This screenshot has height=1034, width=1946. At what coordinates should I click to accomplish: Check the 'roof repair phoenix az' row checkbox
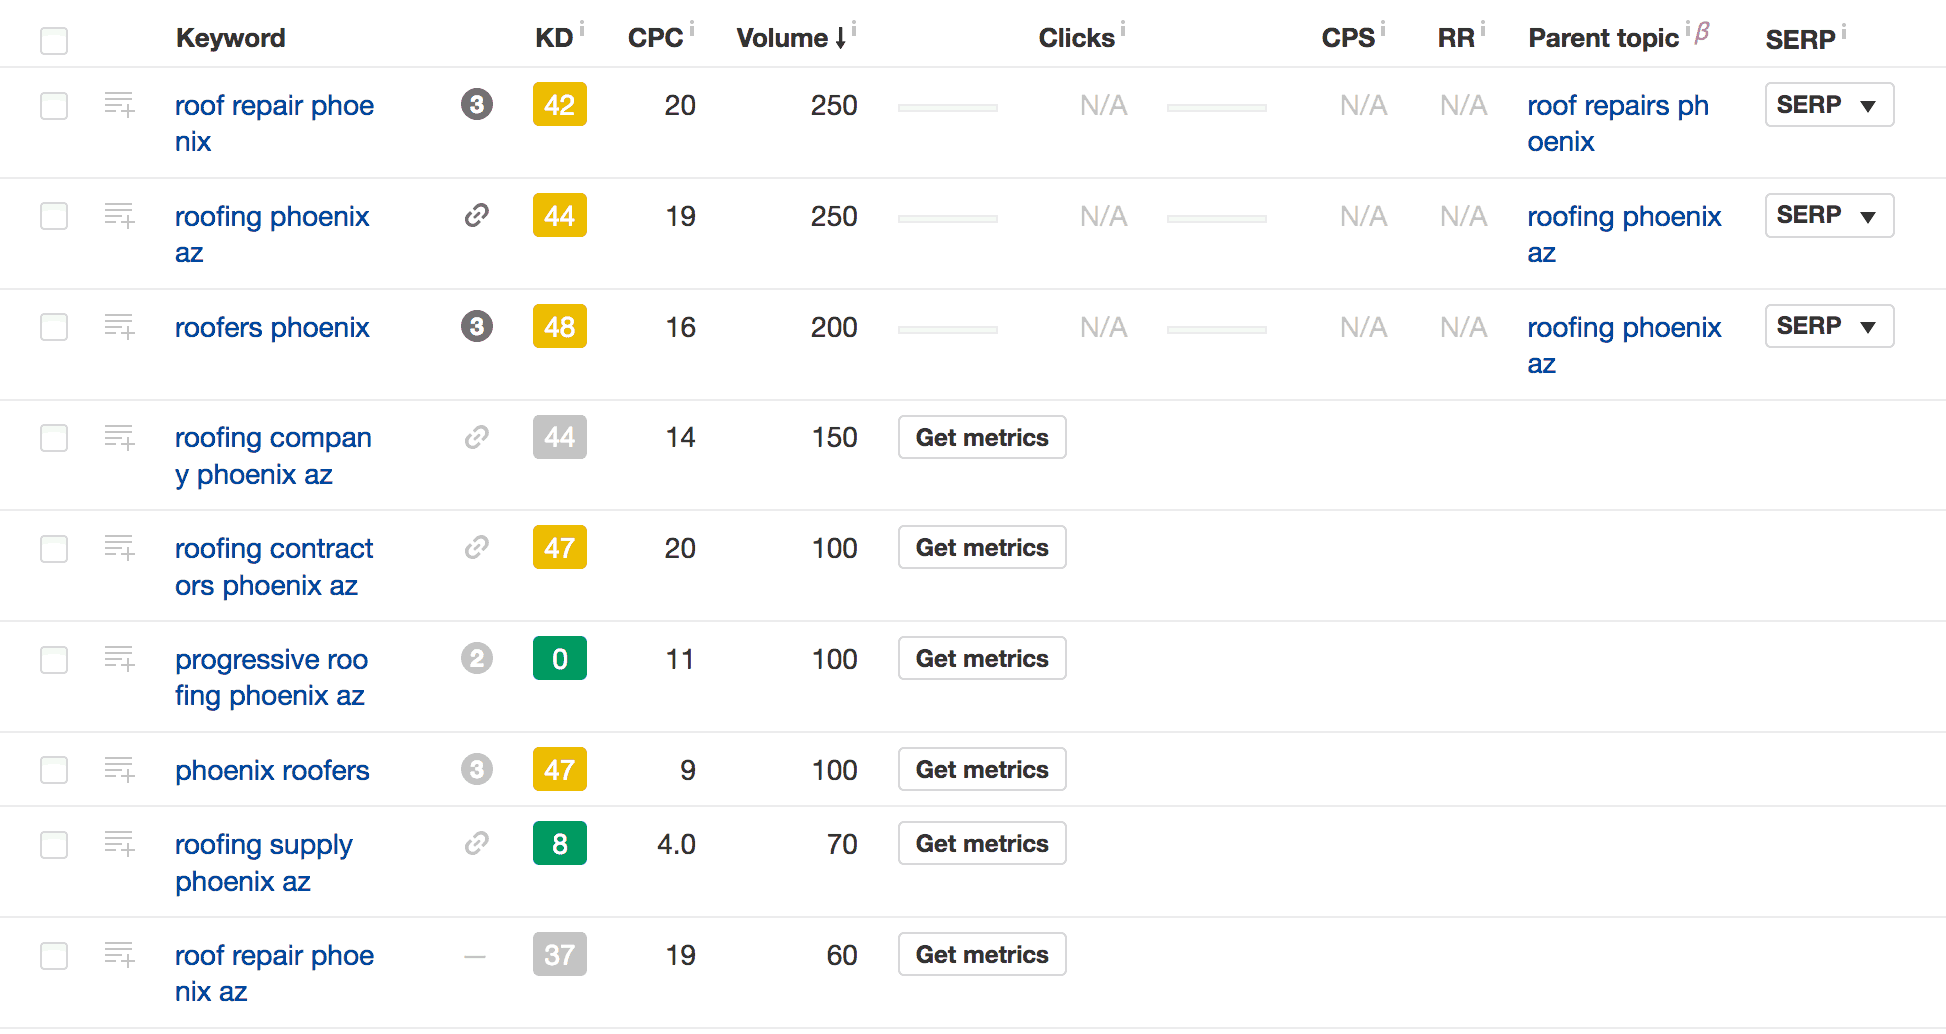[x=54, y=955]
